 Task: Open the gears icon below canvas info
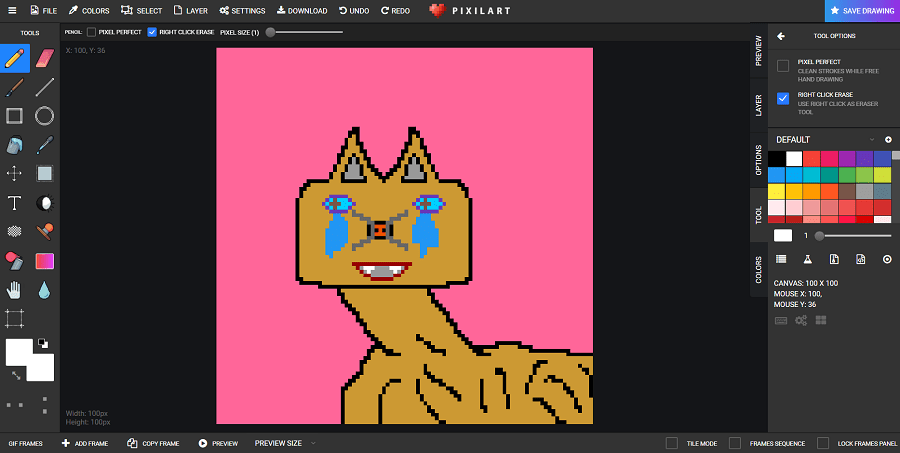[x=801, y=320]
